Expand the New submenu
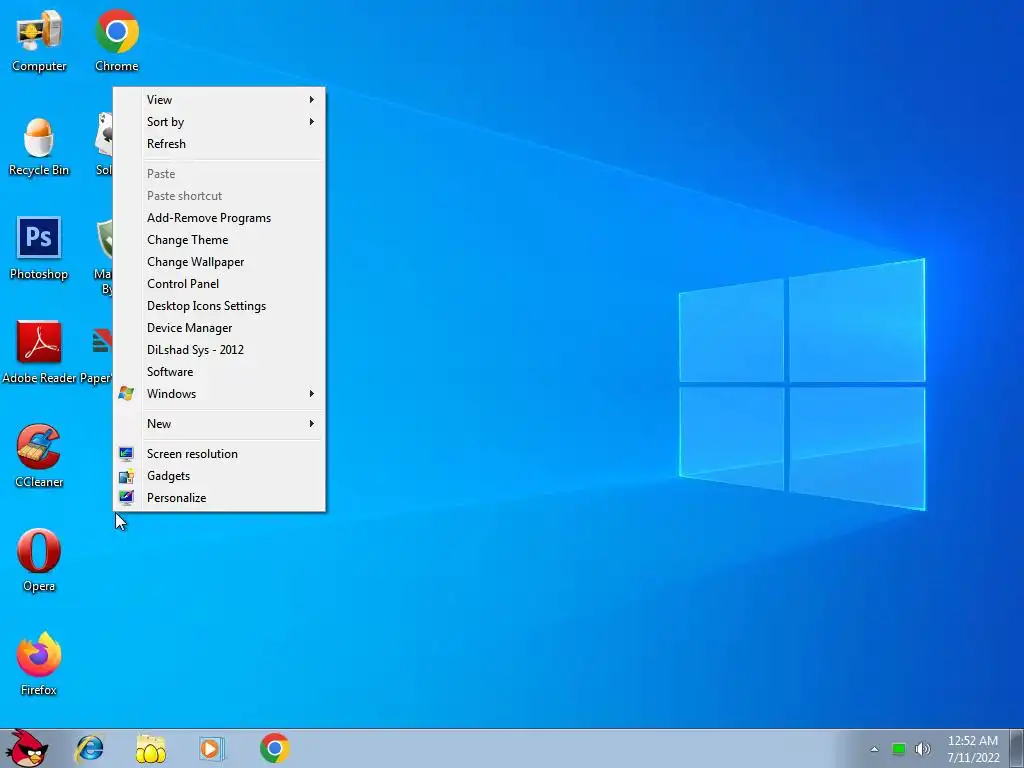Image resolution: width=1024 pixels, height=768 pixels. [219, 424]
